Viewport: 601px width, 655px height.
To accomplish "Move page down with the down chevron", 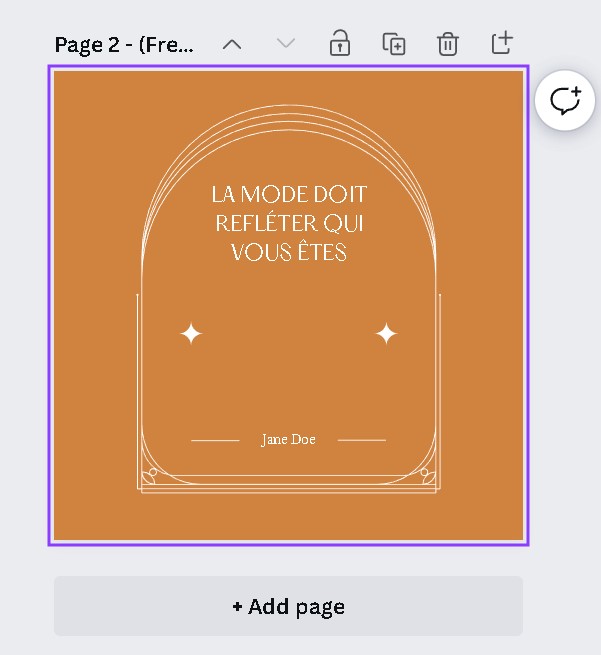I will 286,43.
